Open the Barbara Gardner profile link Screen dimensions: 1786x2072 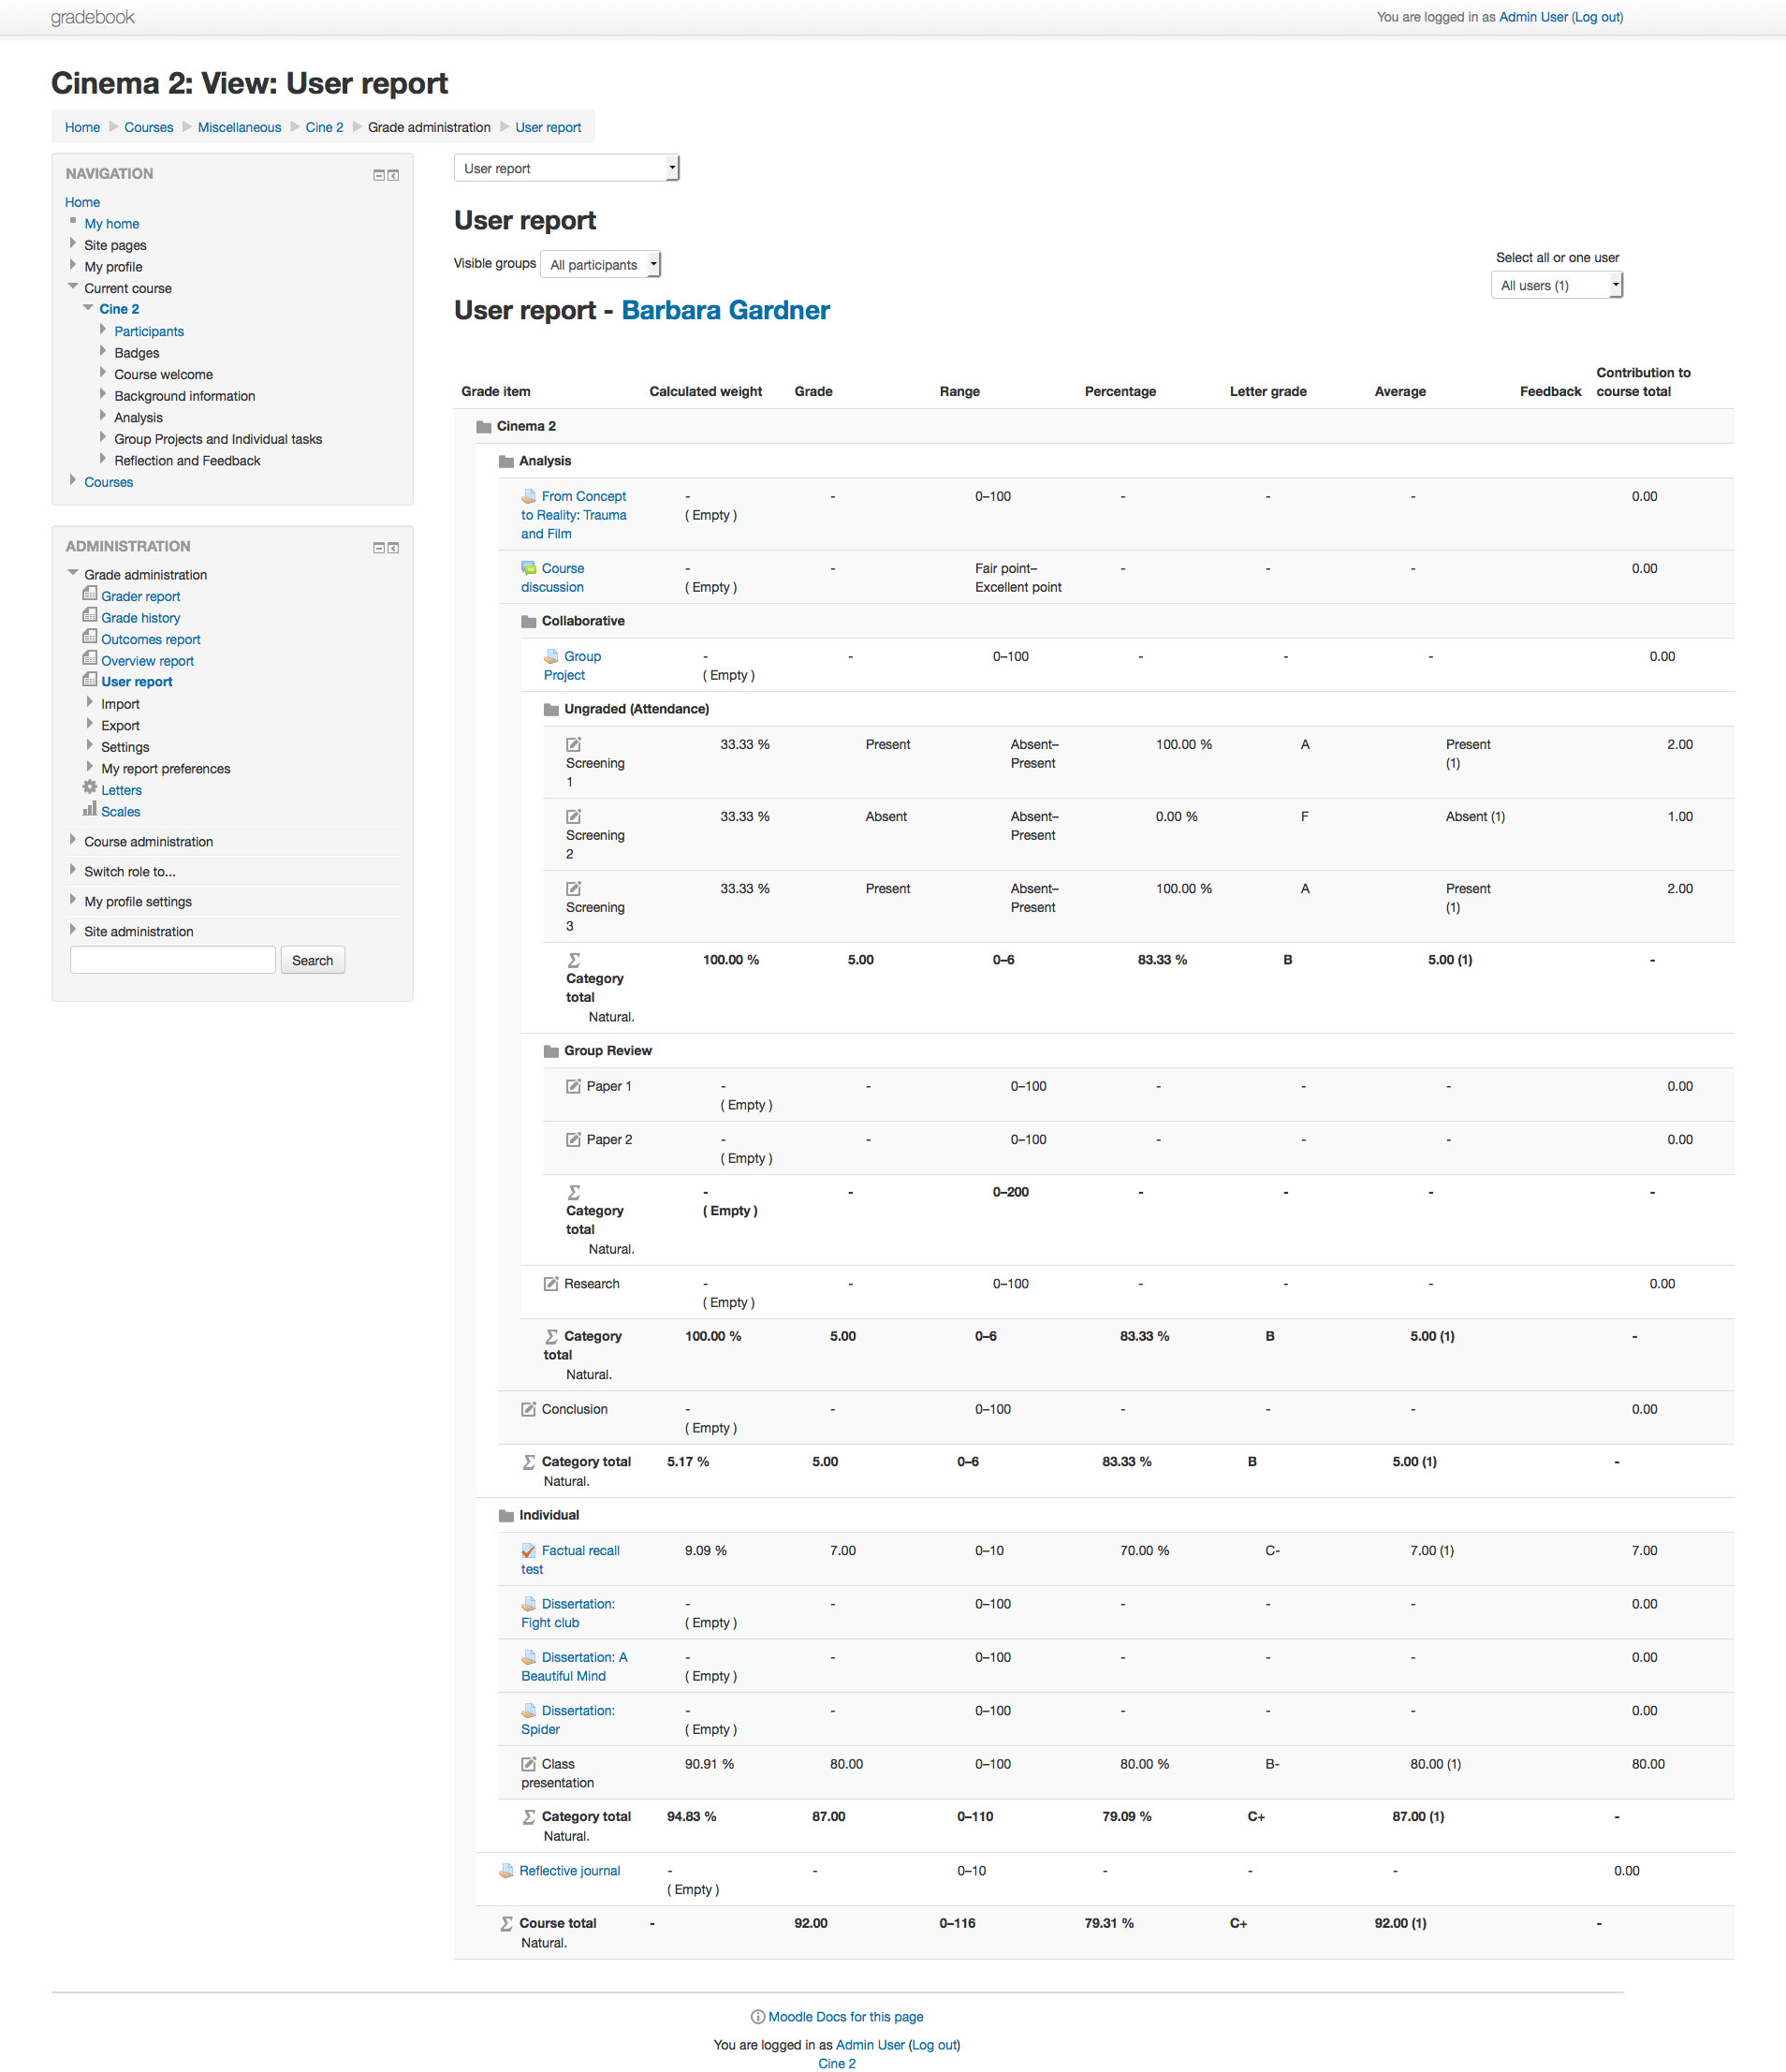[x=725, y=311]
